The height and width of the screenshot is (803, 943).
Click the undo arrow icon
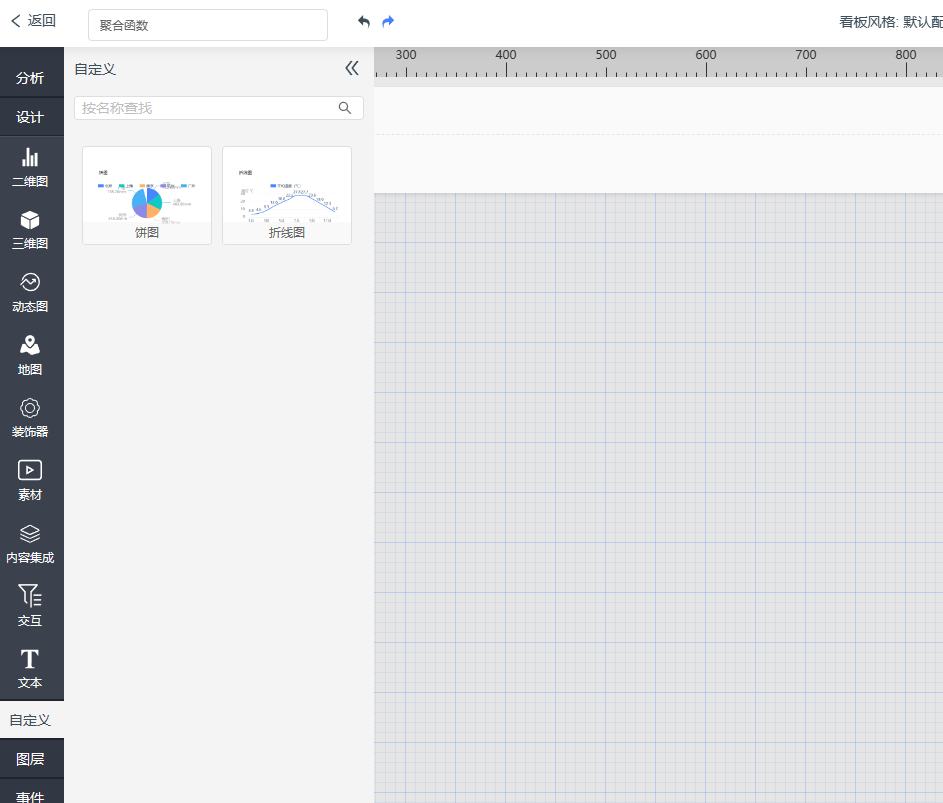click(364, 21)
